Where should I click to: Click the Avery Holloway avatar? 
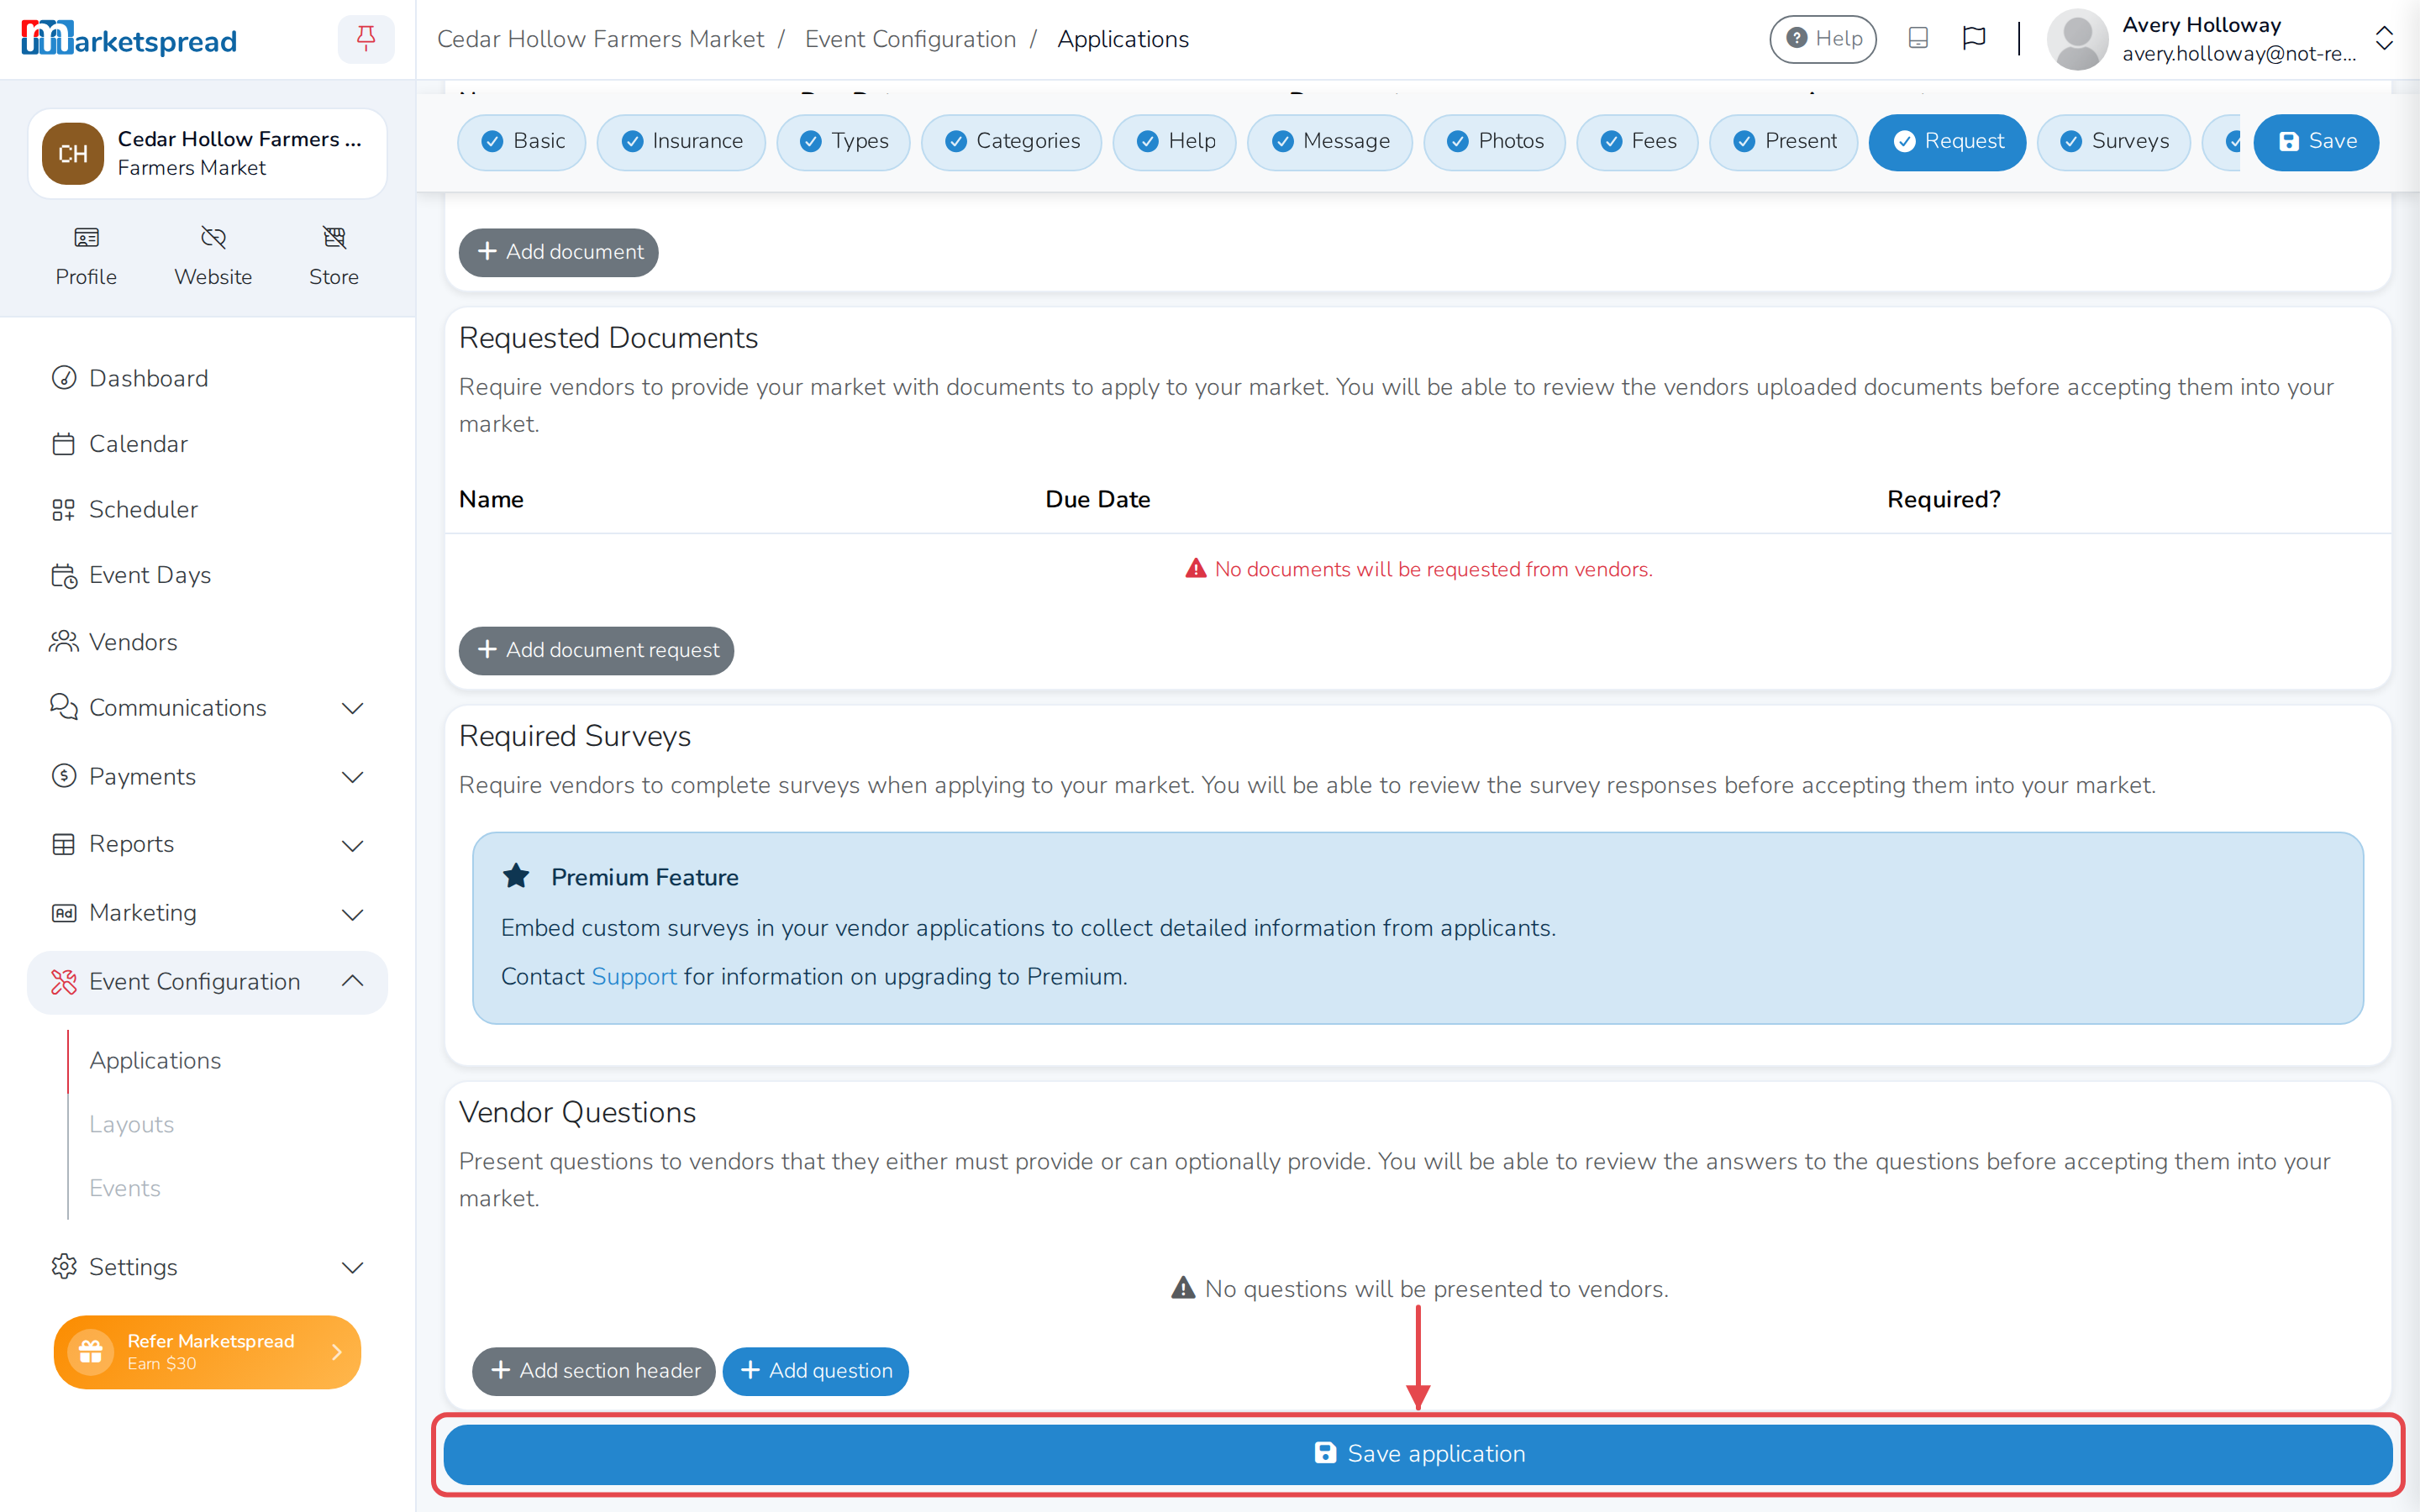(2078, 39)
